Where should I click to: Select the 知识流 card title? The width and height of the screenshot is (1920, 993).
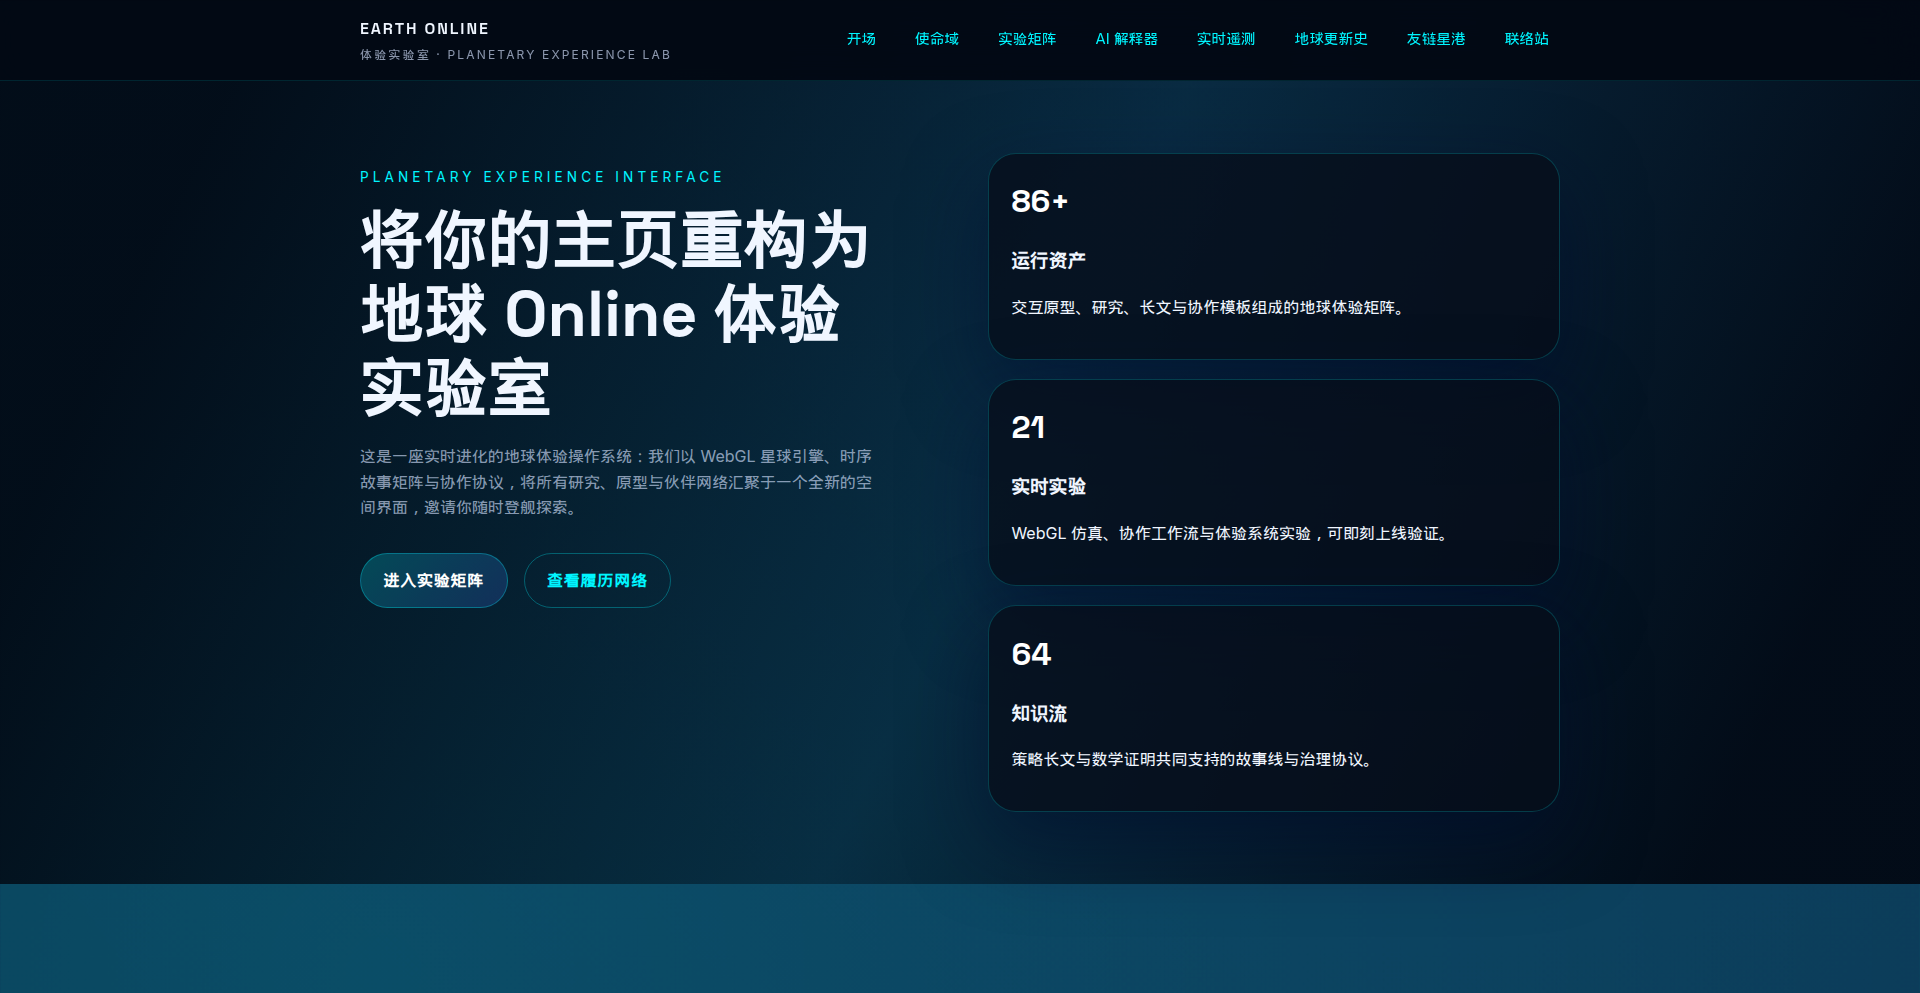1039,714
